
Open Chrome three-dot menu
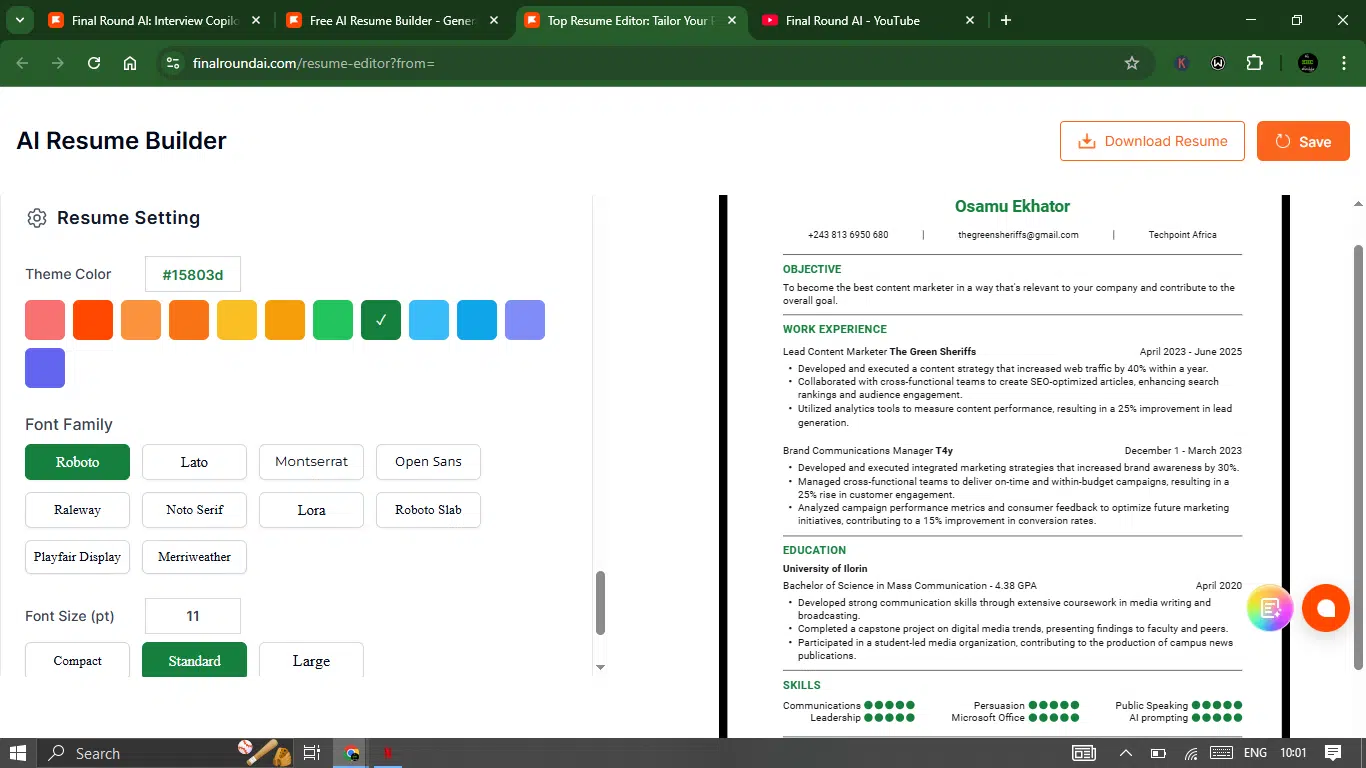coord(1341,63)
